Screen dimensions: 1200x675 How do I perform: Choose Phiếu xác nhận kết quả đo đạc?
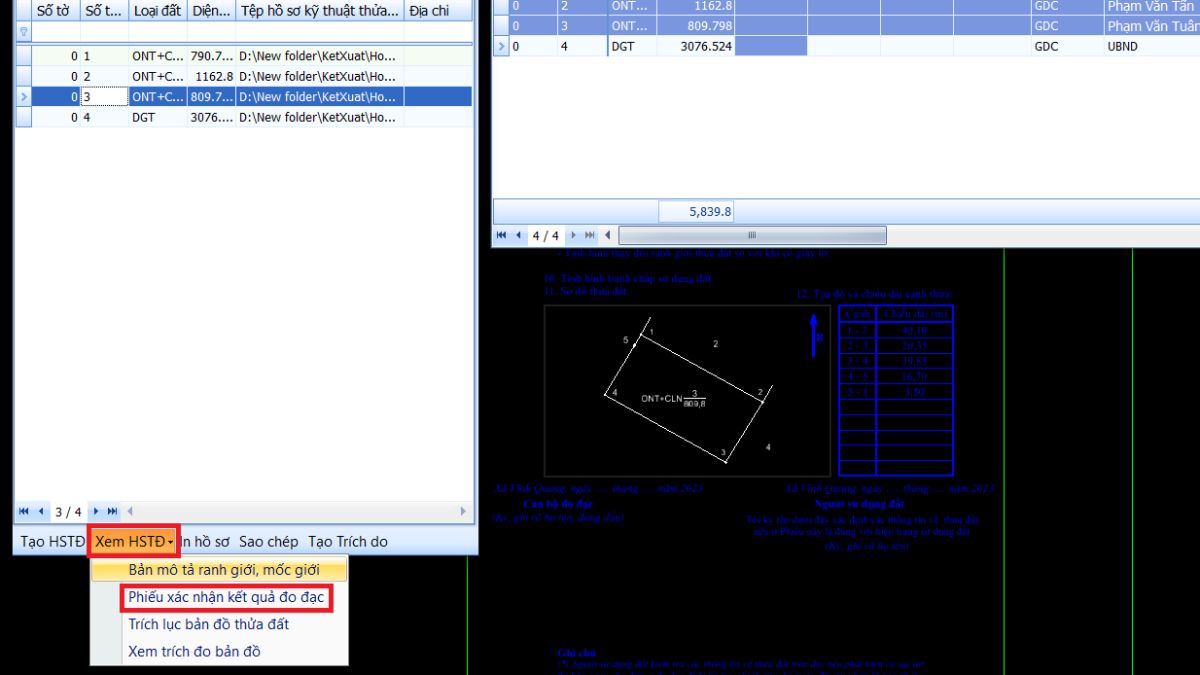coord(226,597)
